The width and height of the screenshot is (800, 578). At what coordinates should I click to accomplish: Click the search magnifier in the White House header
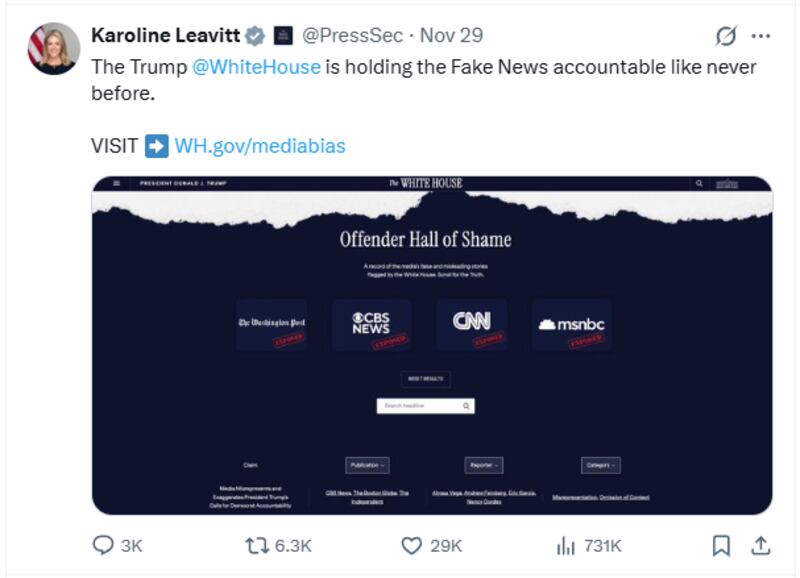pyautogui.click(x=698, y=184)
